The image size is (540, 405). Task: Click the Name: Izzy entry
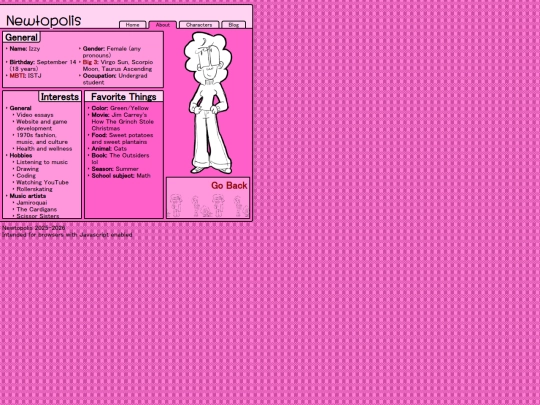(25, 49)
